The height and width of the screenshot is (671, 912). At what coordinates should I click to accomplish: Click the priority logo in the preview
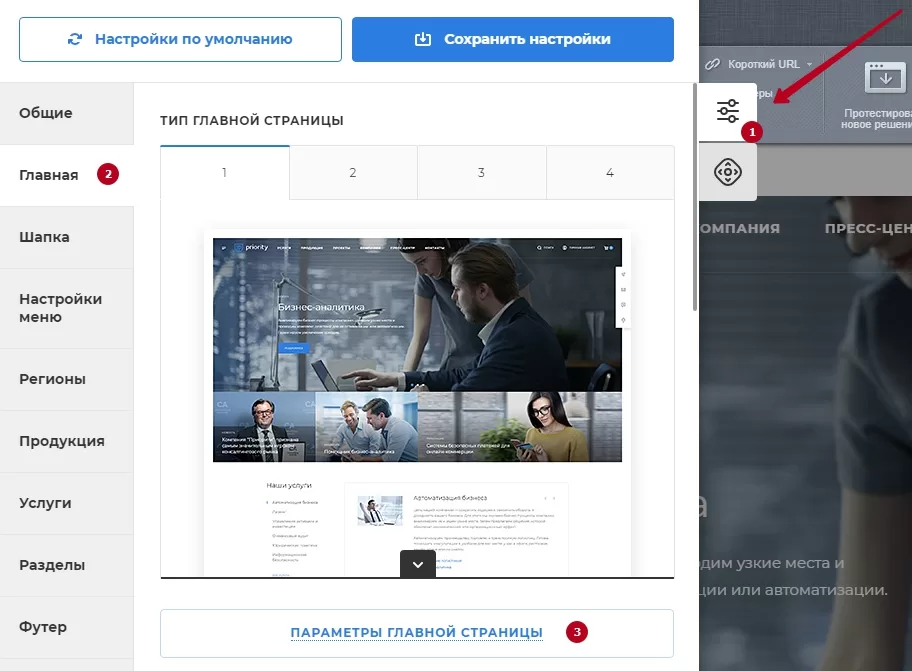tap(251, 248)
